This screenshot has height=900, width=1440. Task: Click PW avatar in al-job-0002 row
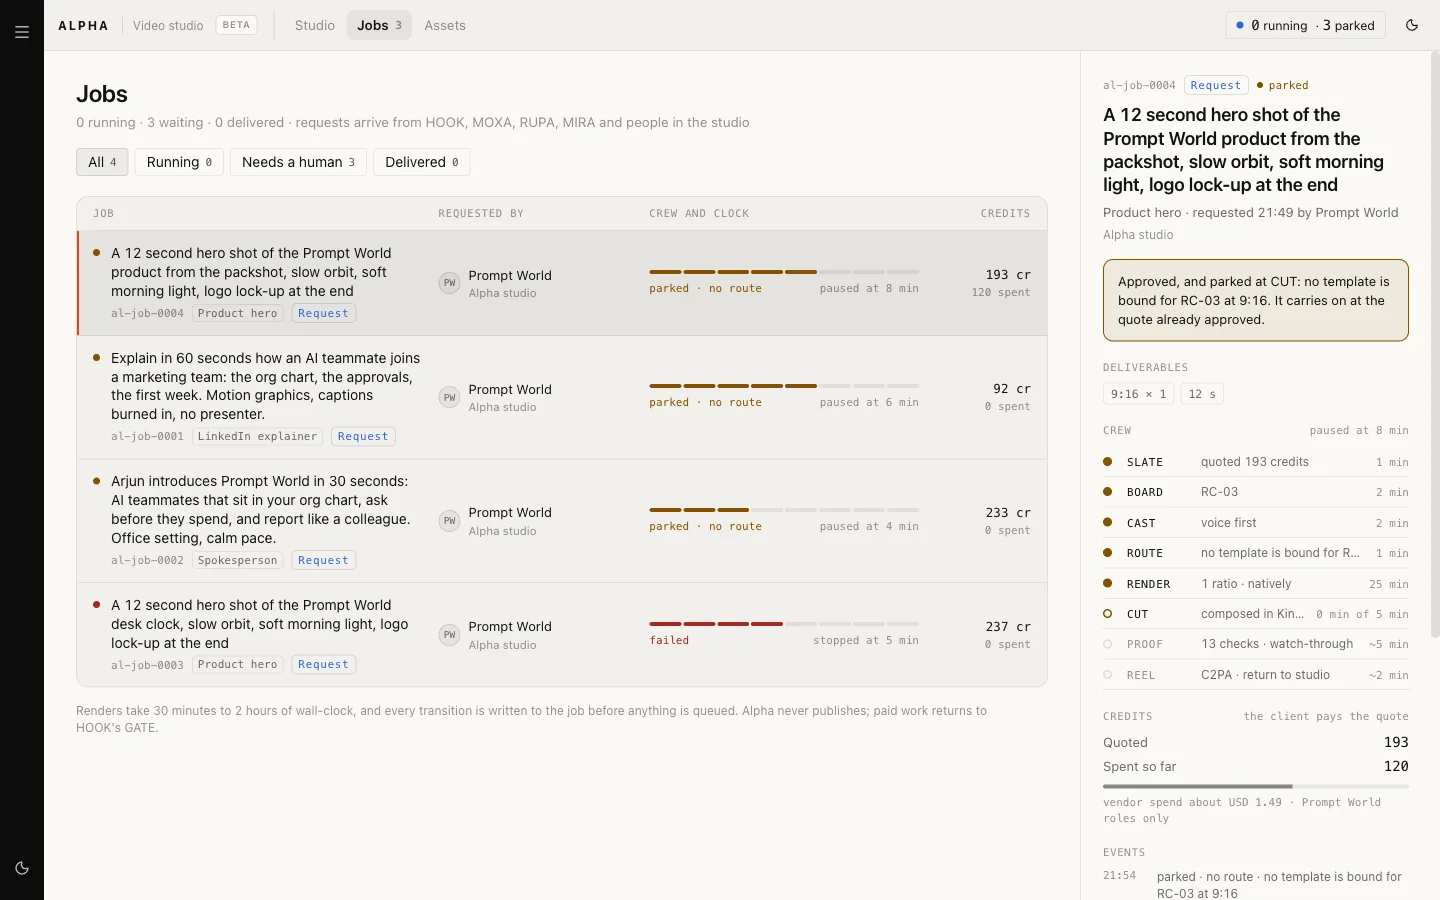coord(449,521)
